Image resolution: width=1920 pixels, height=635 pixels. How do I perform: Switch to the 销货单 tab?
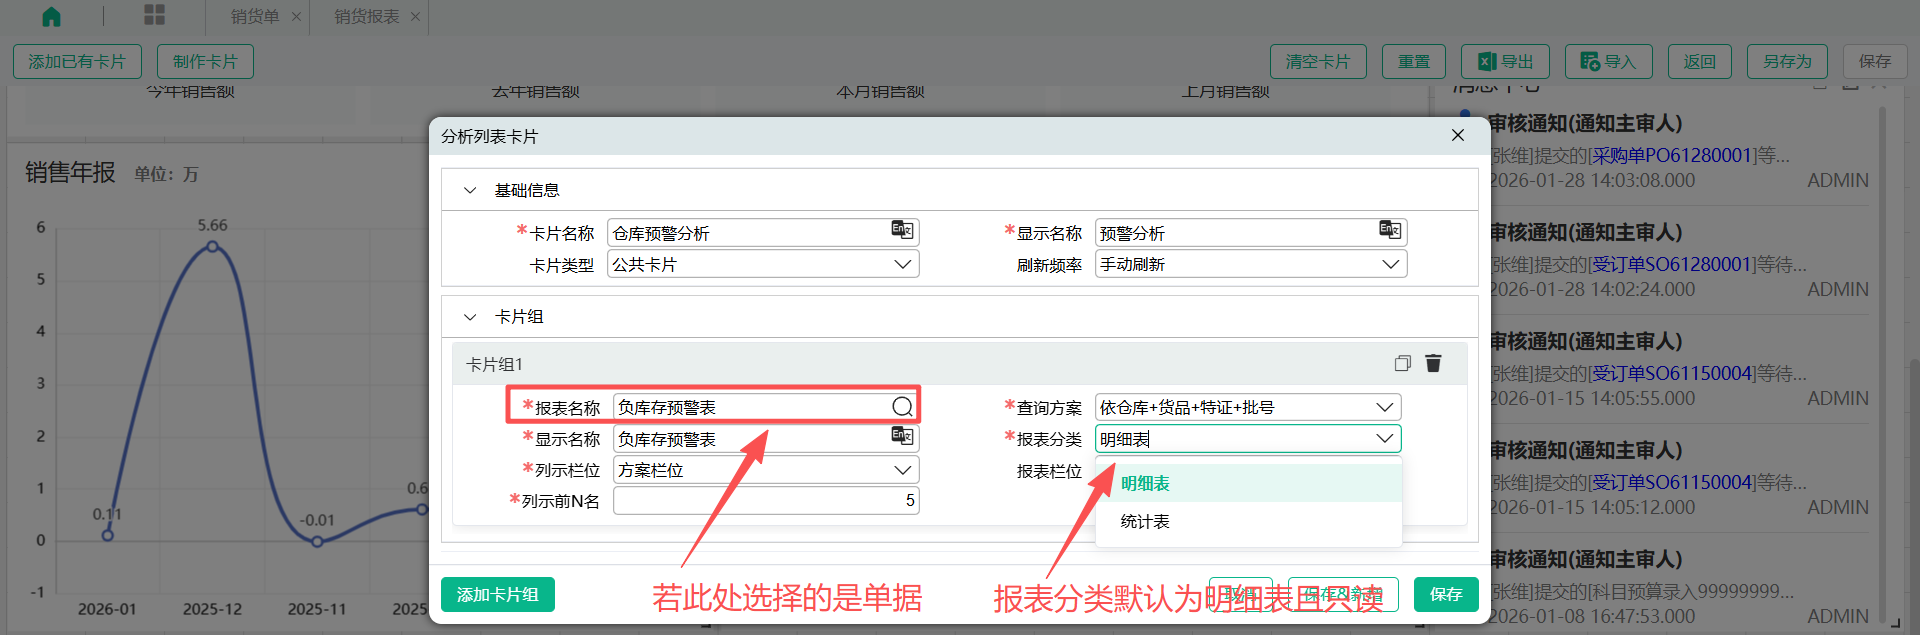(254, 17)
